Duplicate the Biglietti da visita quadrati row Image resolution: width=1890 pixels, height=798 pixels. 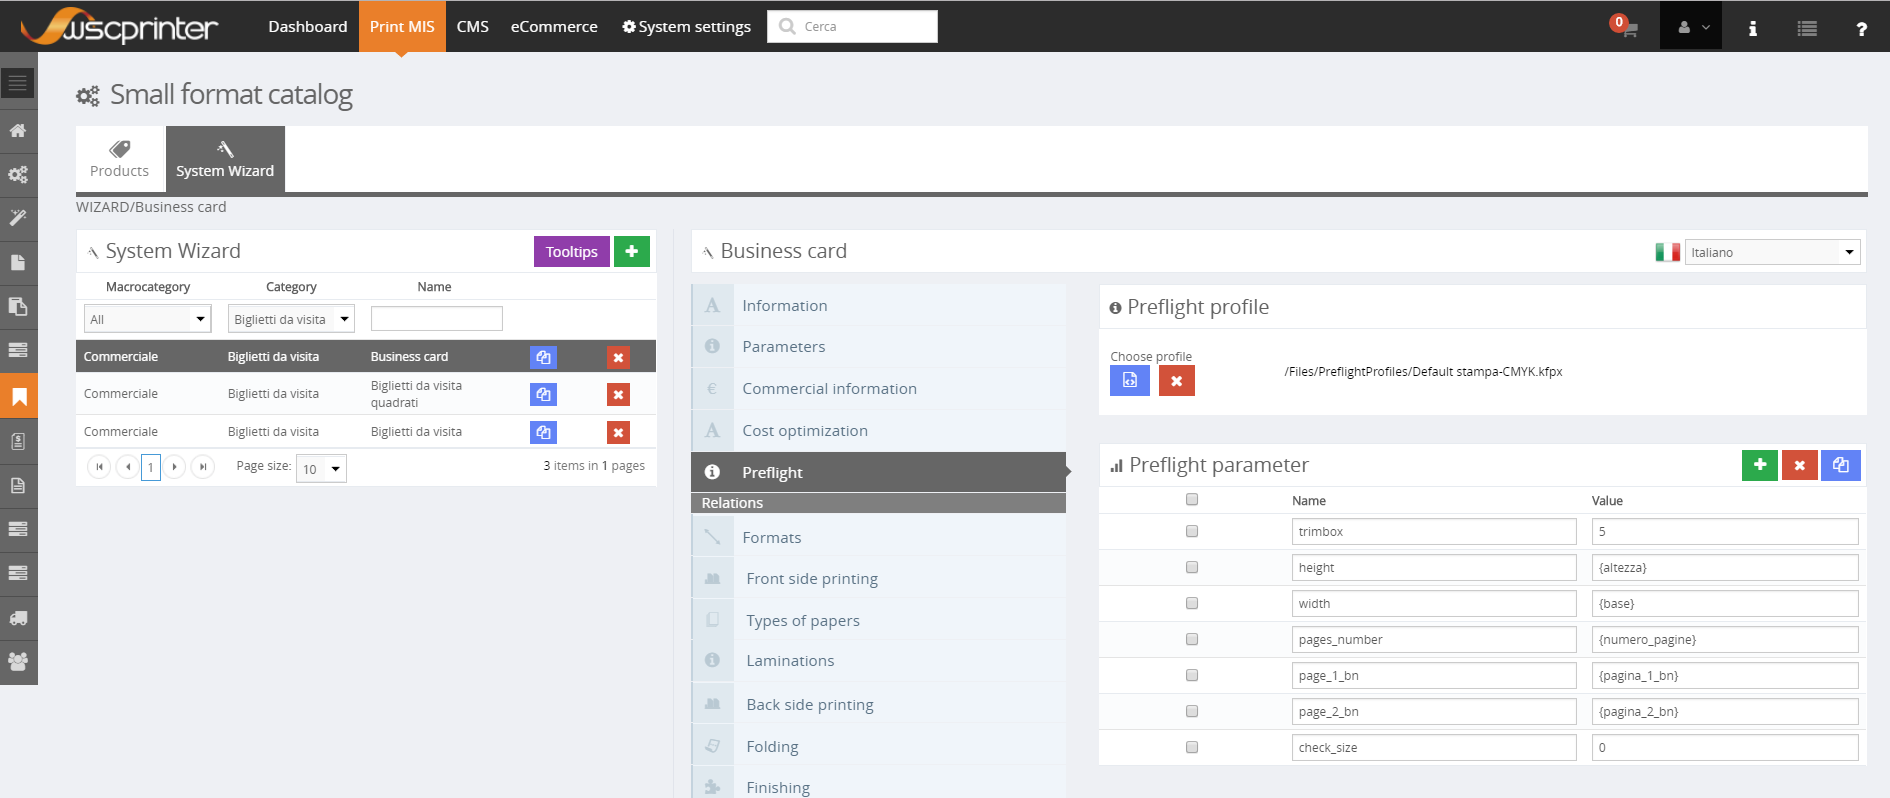pyautogui.click(x=543, y=394)
